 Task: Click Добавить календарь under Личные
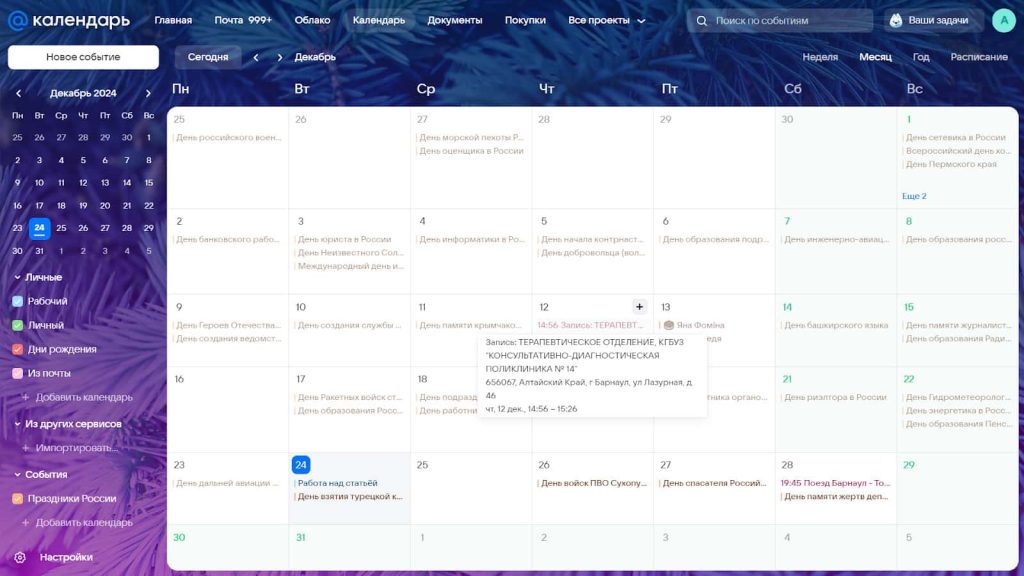click(77, 398)
